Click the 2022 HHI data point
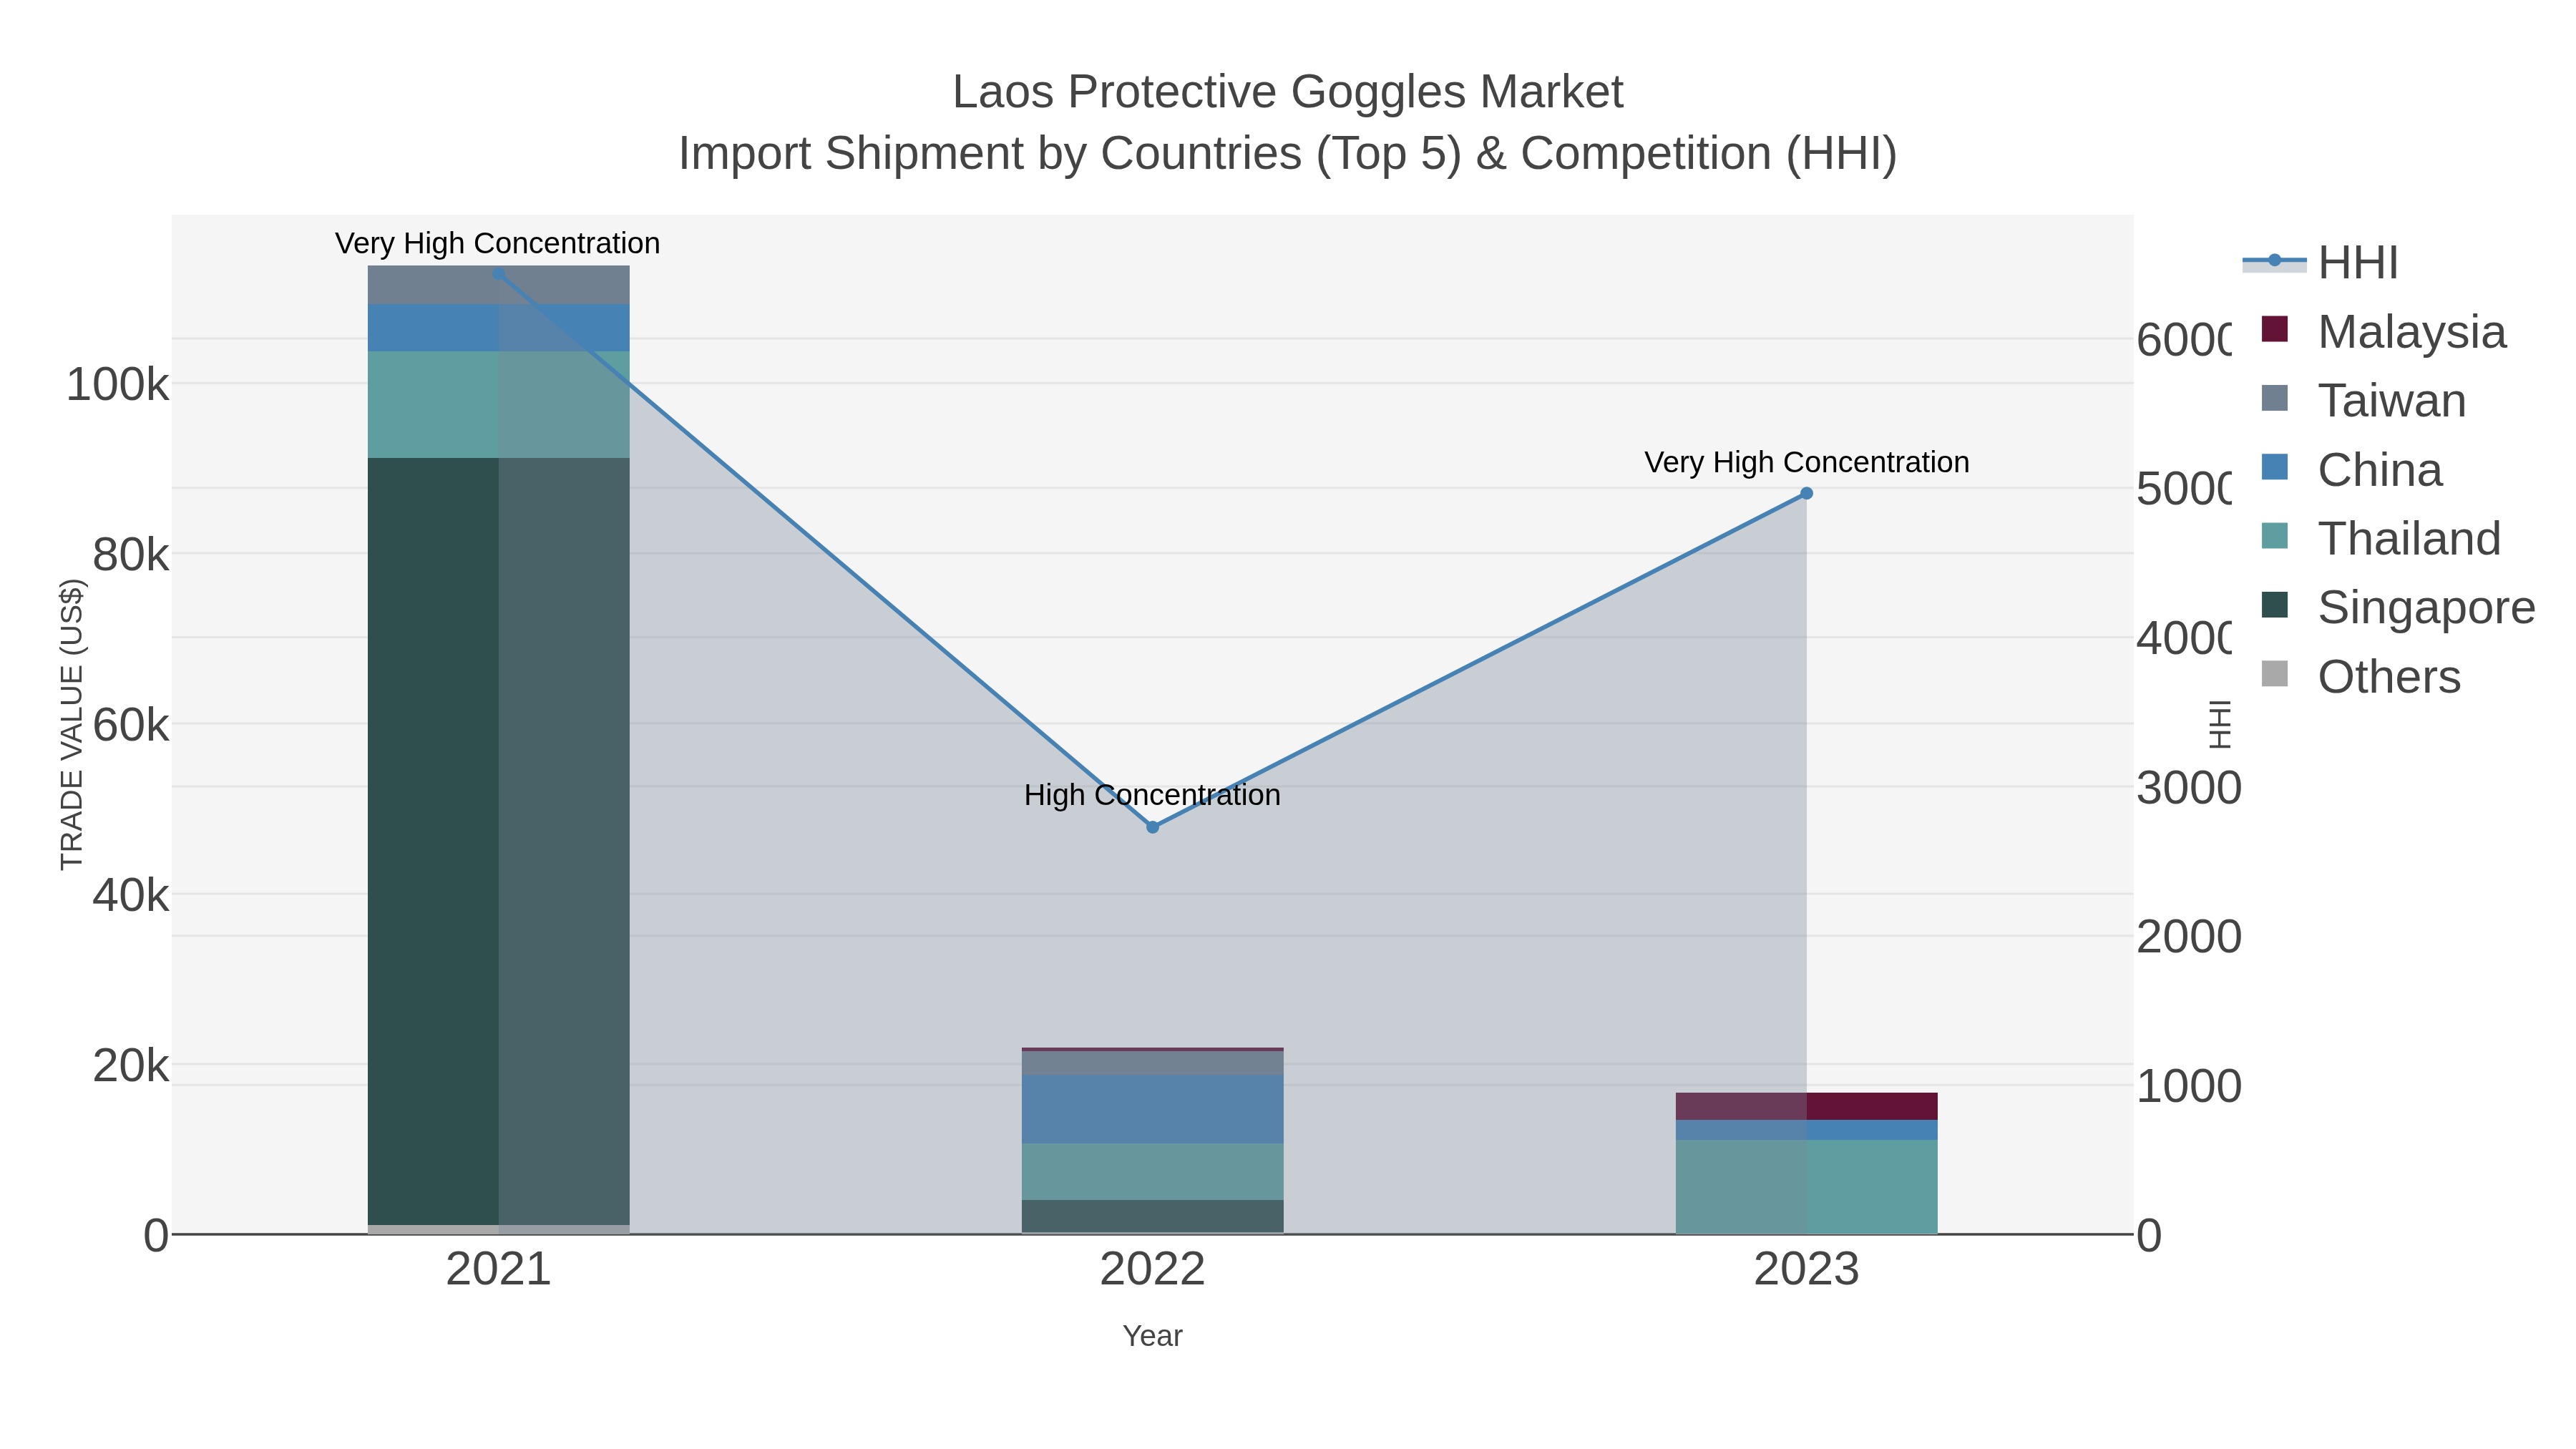Image resolution: width=2576 pixels, height=1449 pixels. tap(1152, 827)
